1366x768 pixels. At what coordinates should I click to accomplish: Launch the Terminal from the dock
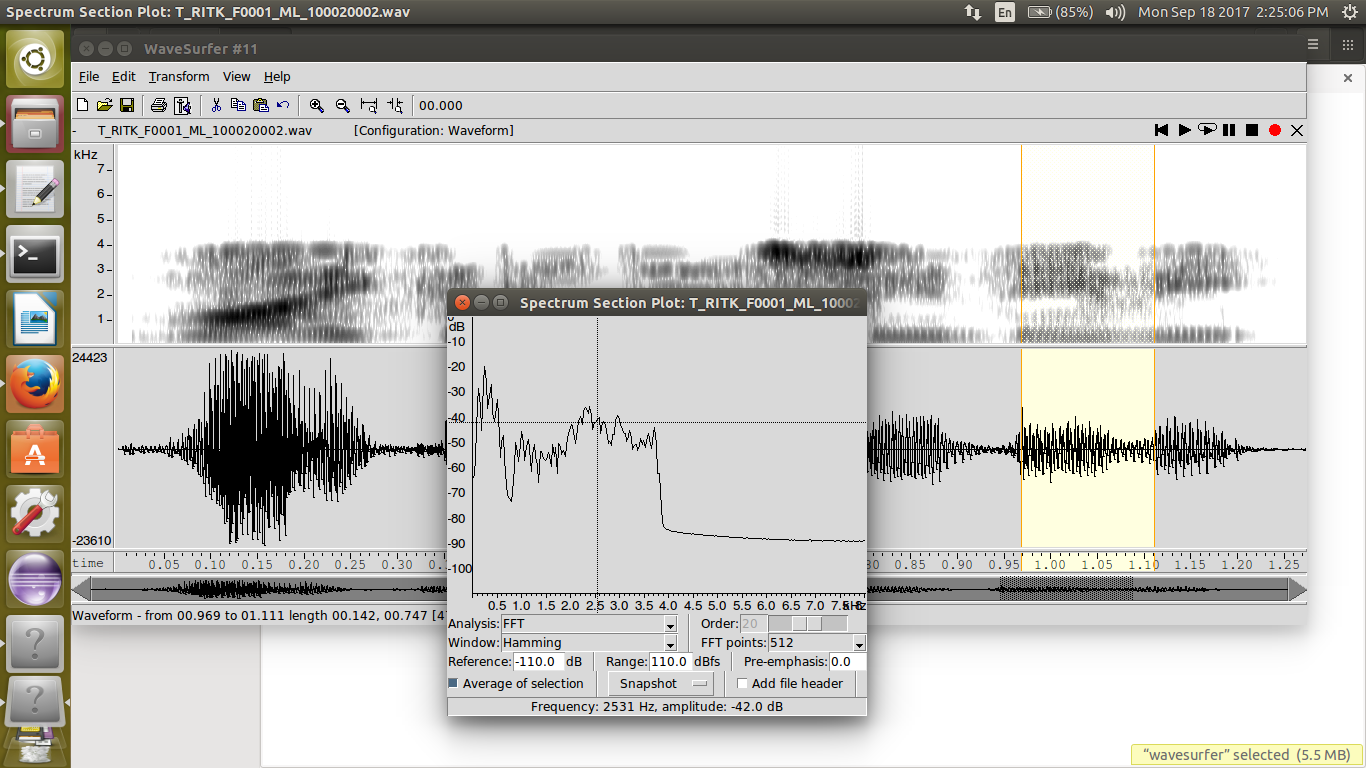pyautogui.click(x=35, y=255)
